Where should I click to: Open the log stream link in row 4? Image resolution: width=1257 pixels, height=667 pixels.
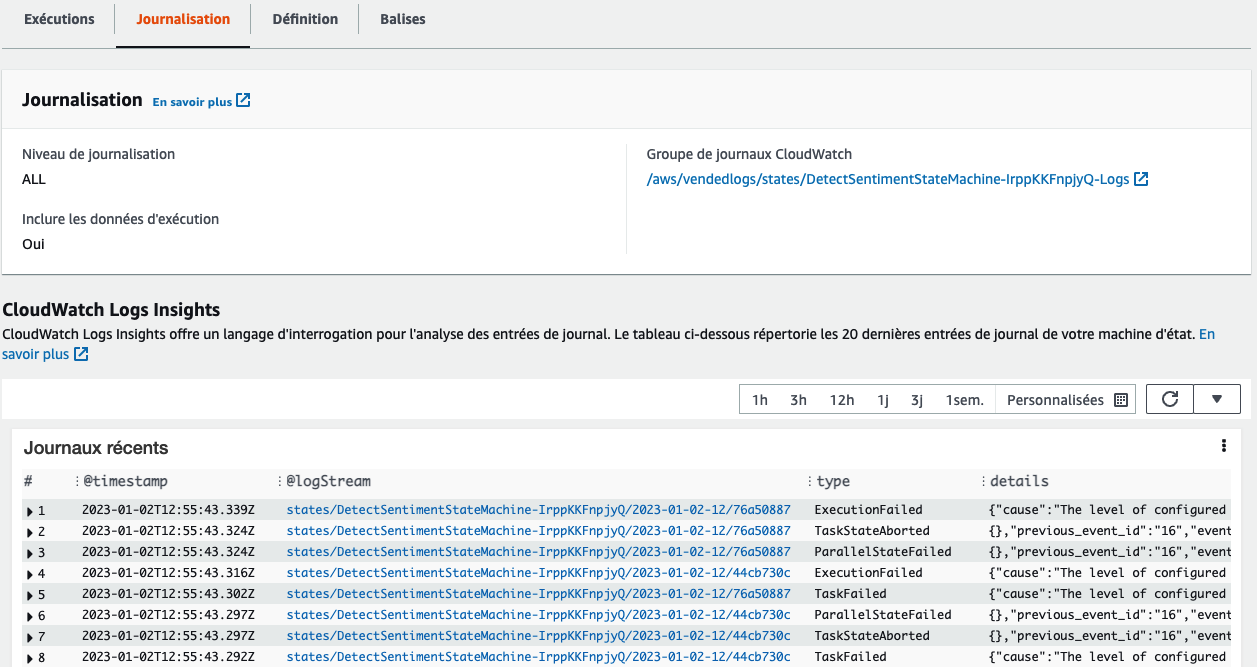(x=539, y=573)
